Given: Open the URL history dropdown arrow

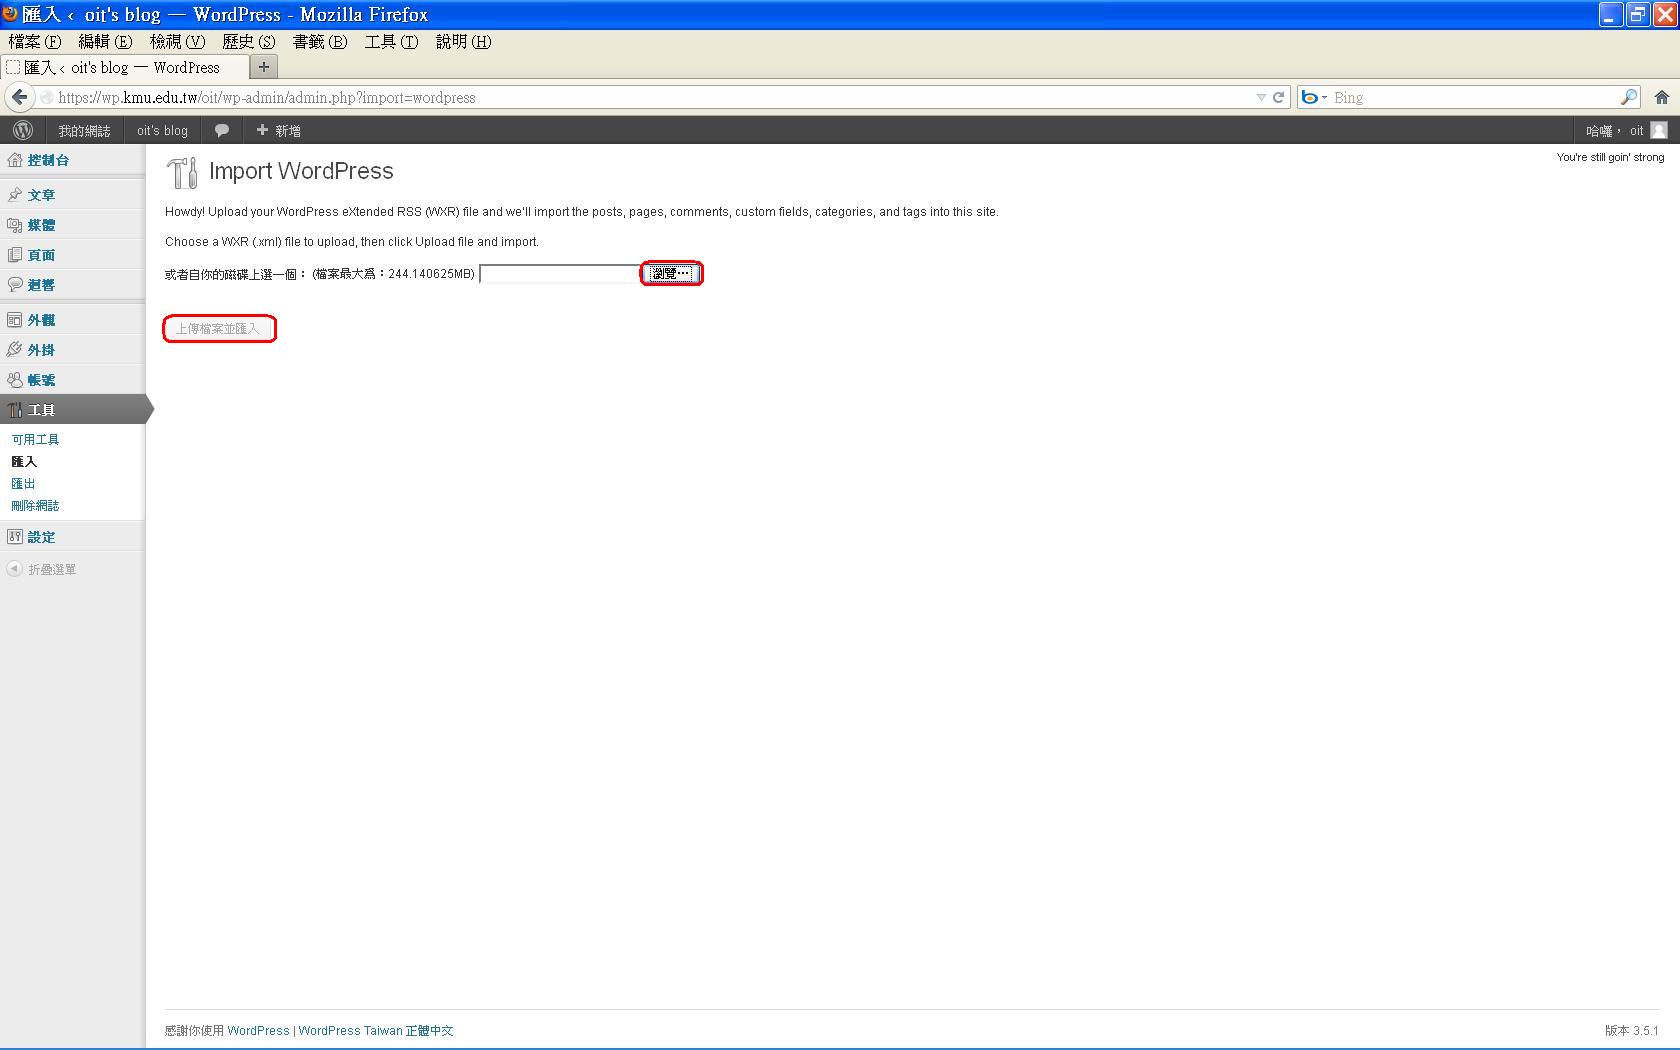Looking at the screenshot, I should (1261, 97).
